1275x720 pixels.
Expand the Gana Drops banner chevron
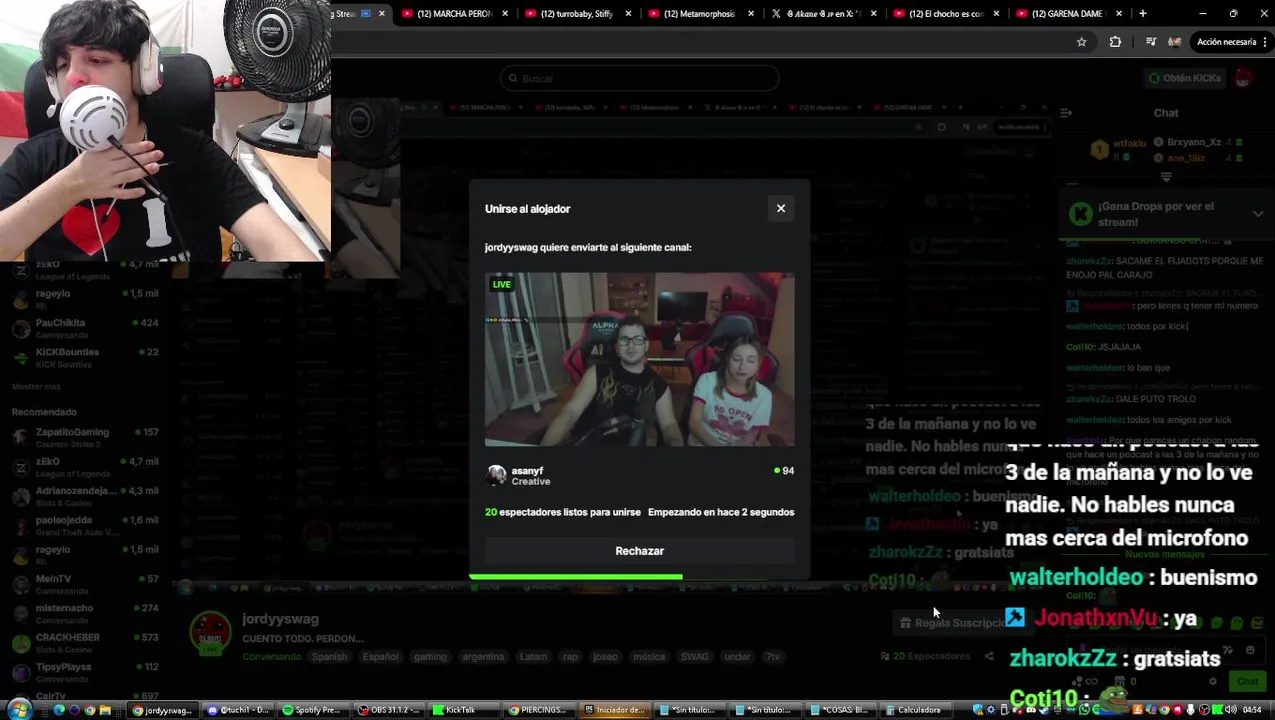click(1258, 214)
